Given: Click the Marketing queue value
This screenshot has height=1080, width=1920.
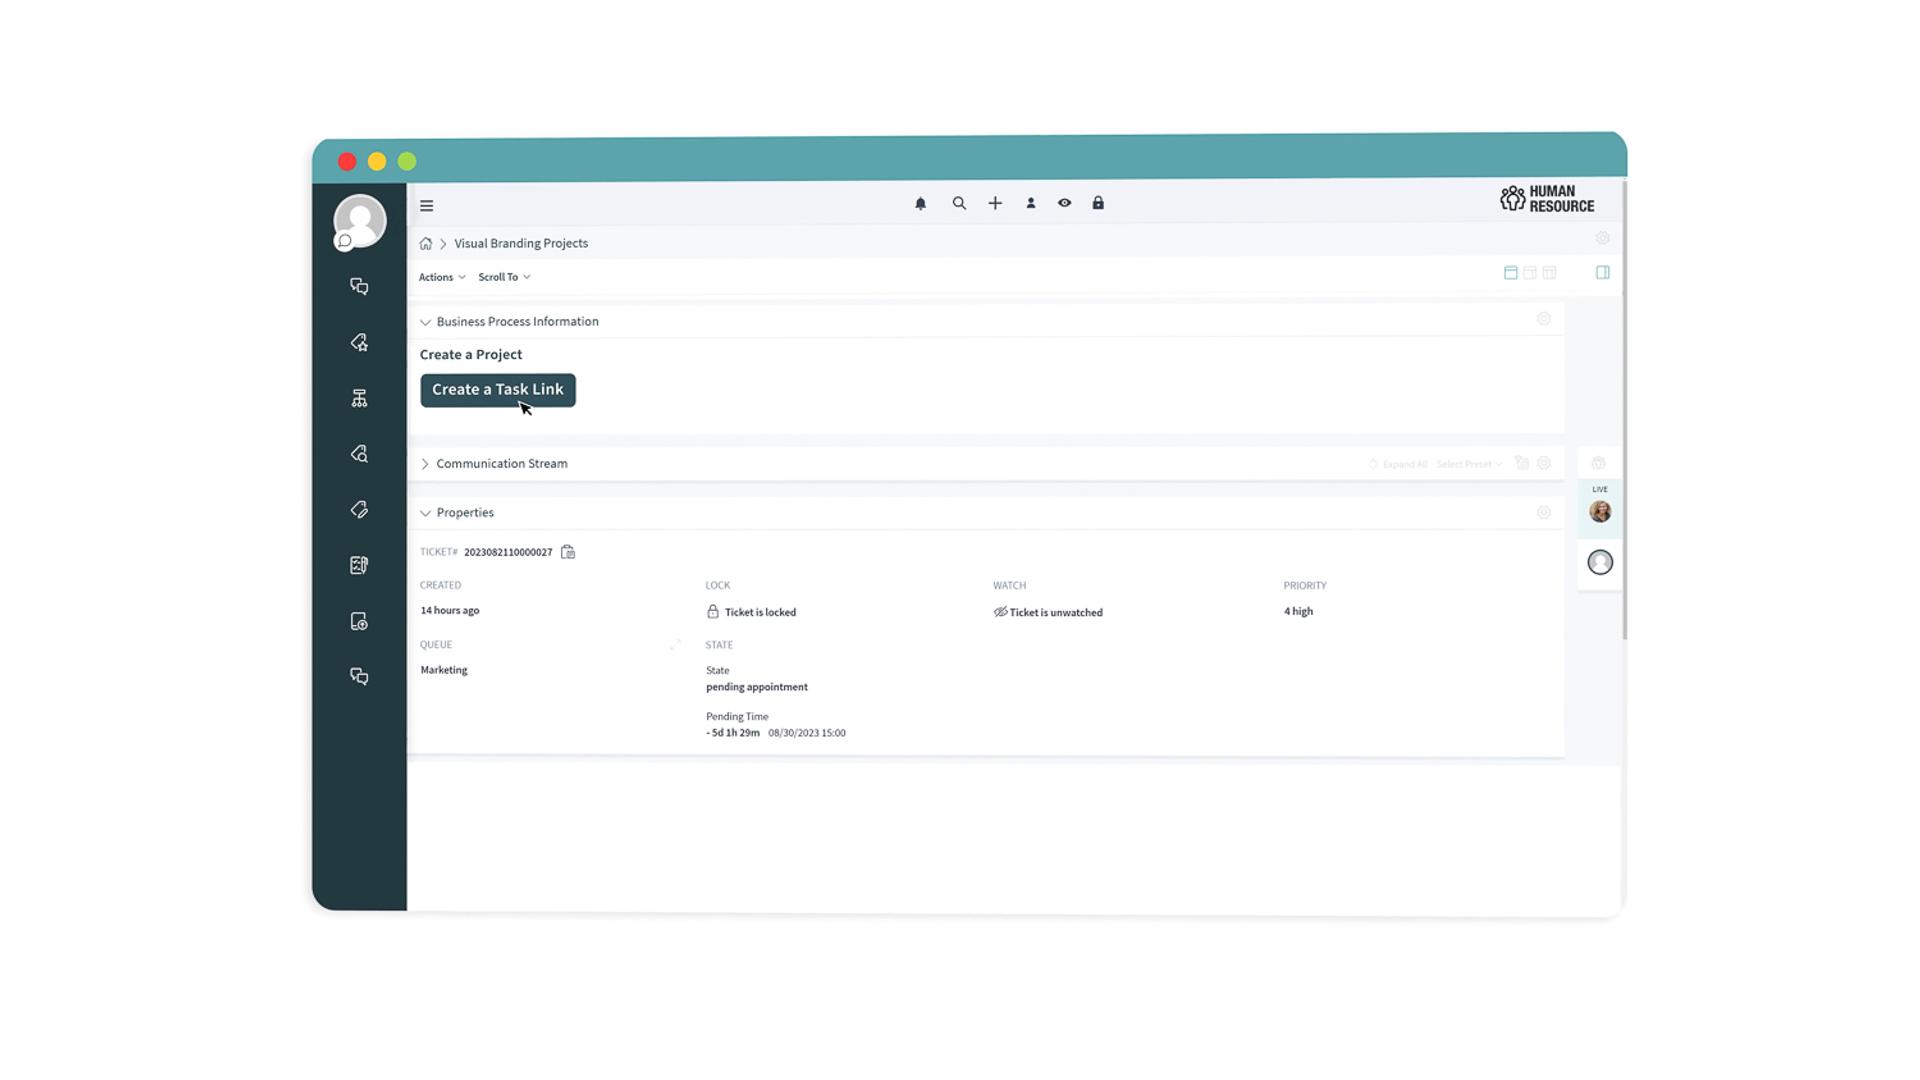Looking at the screenshot, I should (x=444, y=670).
